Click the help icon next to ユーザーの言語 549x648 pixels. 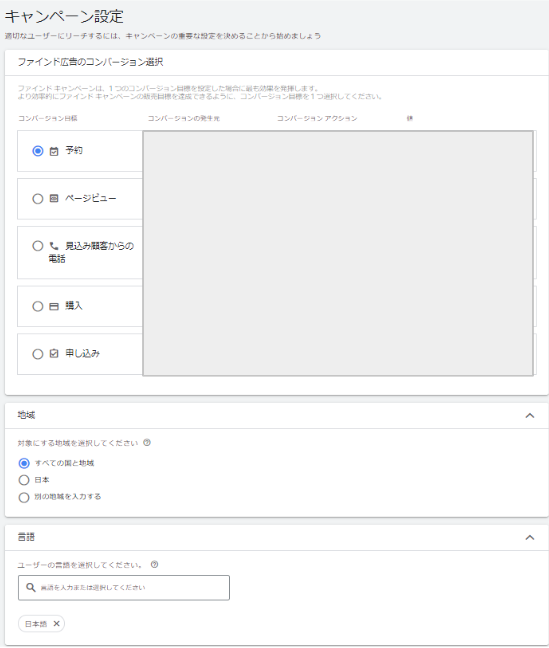[x=154, y=565]
